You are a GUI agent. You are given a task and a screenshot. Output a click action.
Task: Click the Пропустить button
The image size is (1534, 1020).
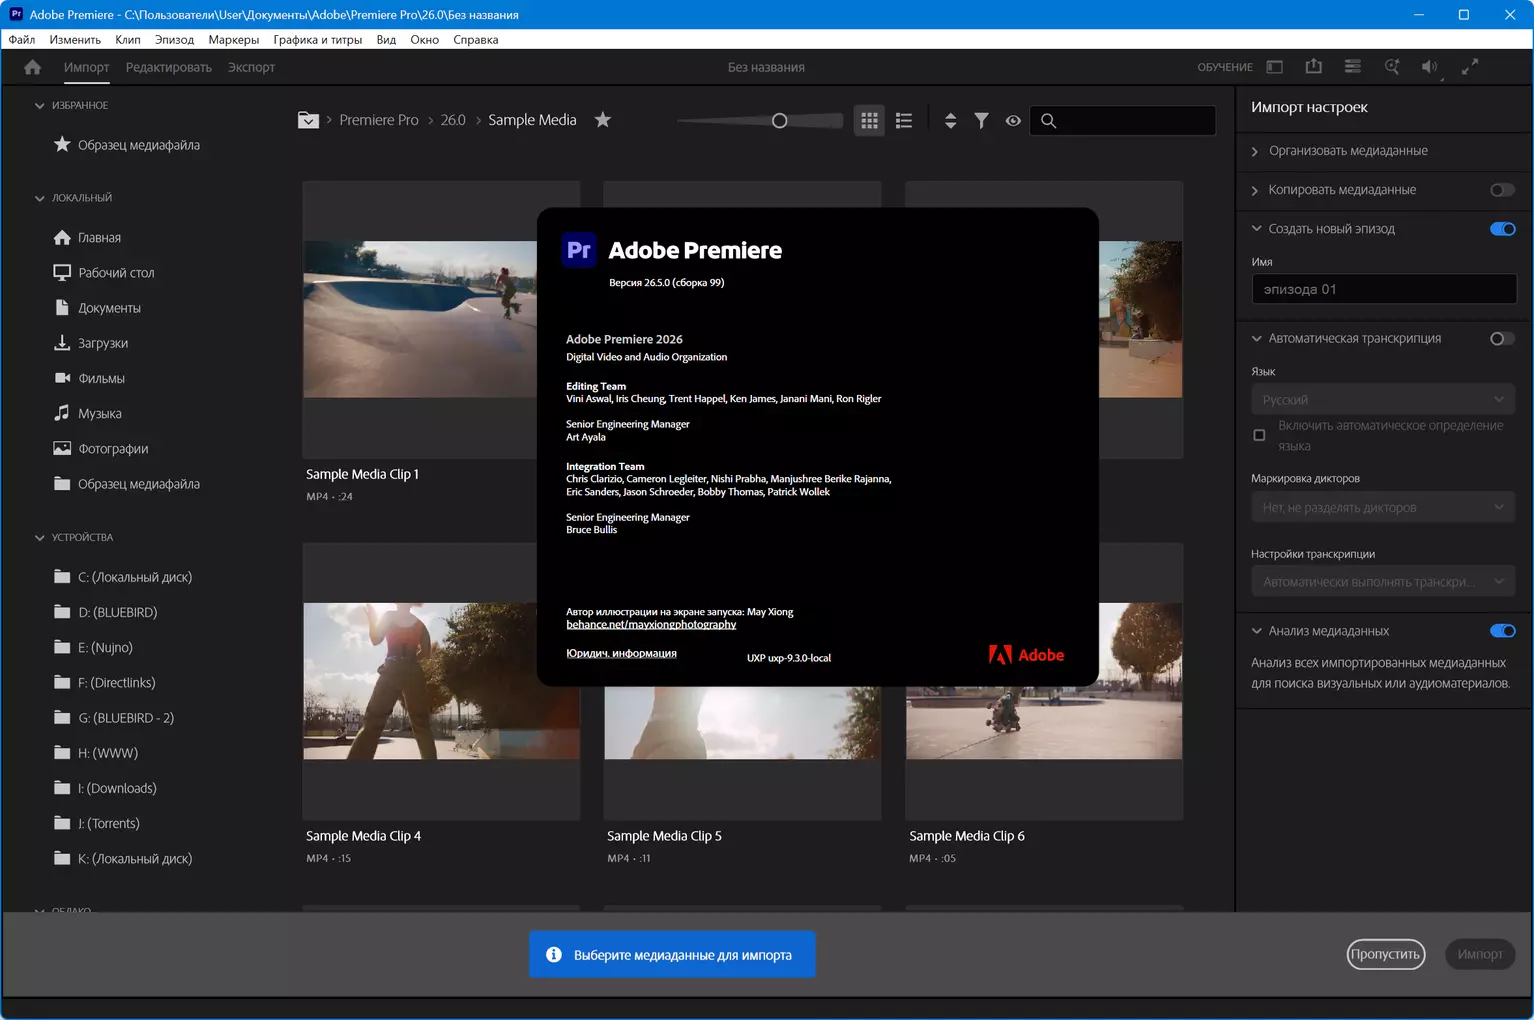click(1385, 954)
